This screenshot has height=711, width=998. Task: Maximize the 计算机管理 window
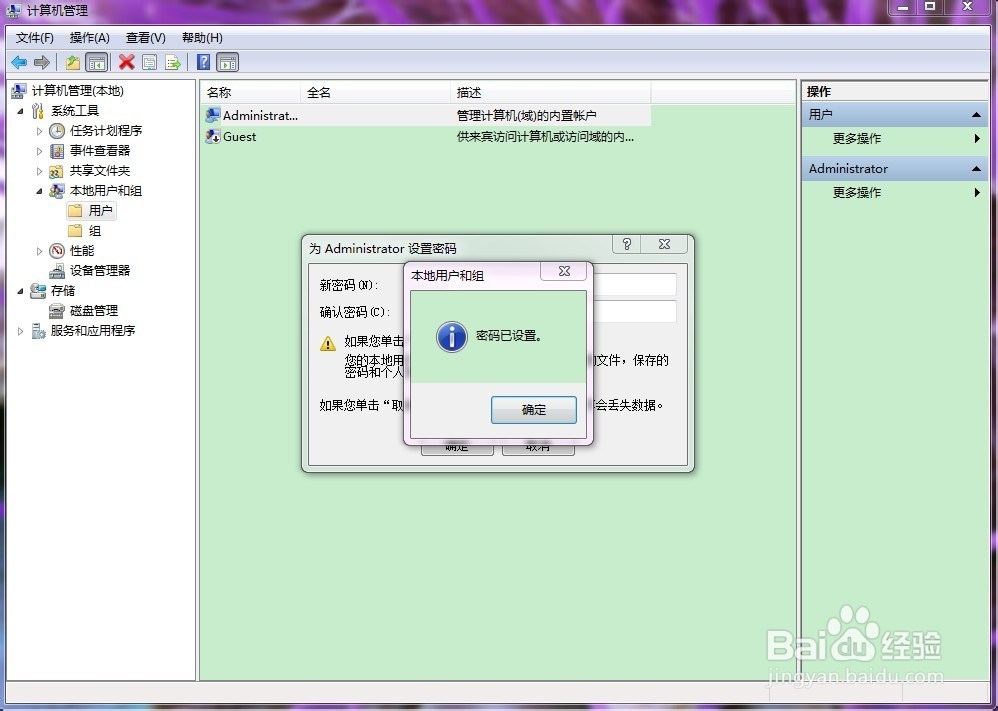pos(930,7)
